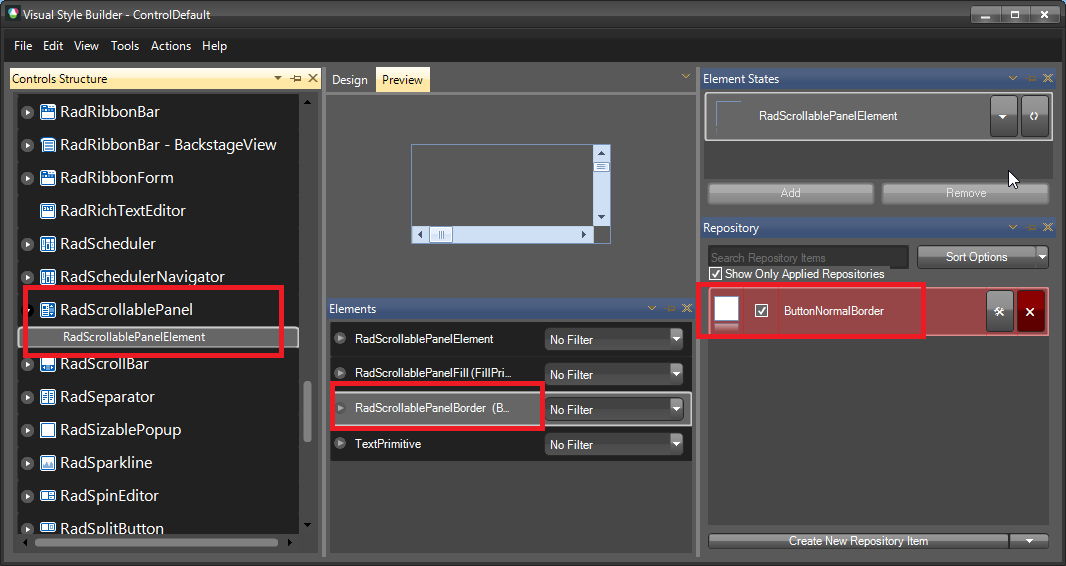Click the RadRichTextEditor control icon

(x=48, y=211)
